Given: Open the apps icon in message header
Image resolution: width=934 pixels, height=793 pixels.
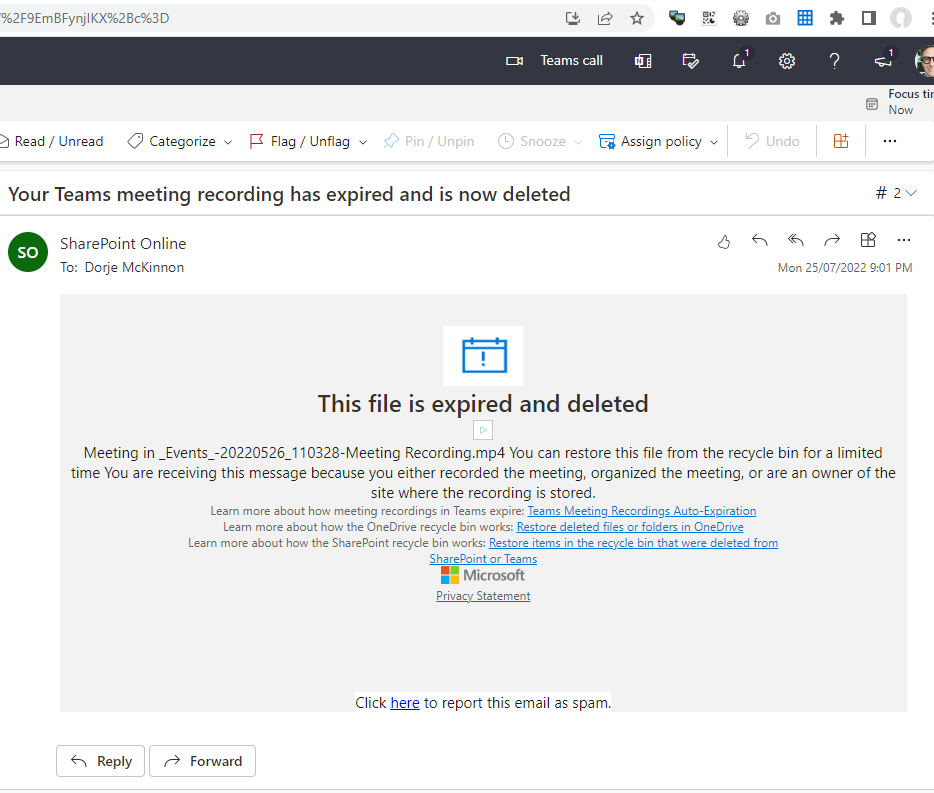Looking at the screenshot, I should [x=868, y=240].
